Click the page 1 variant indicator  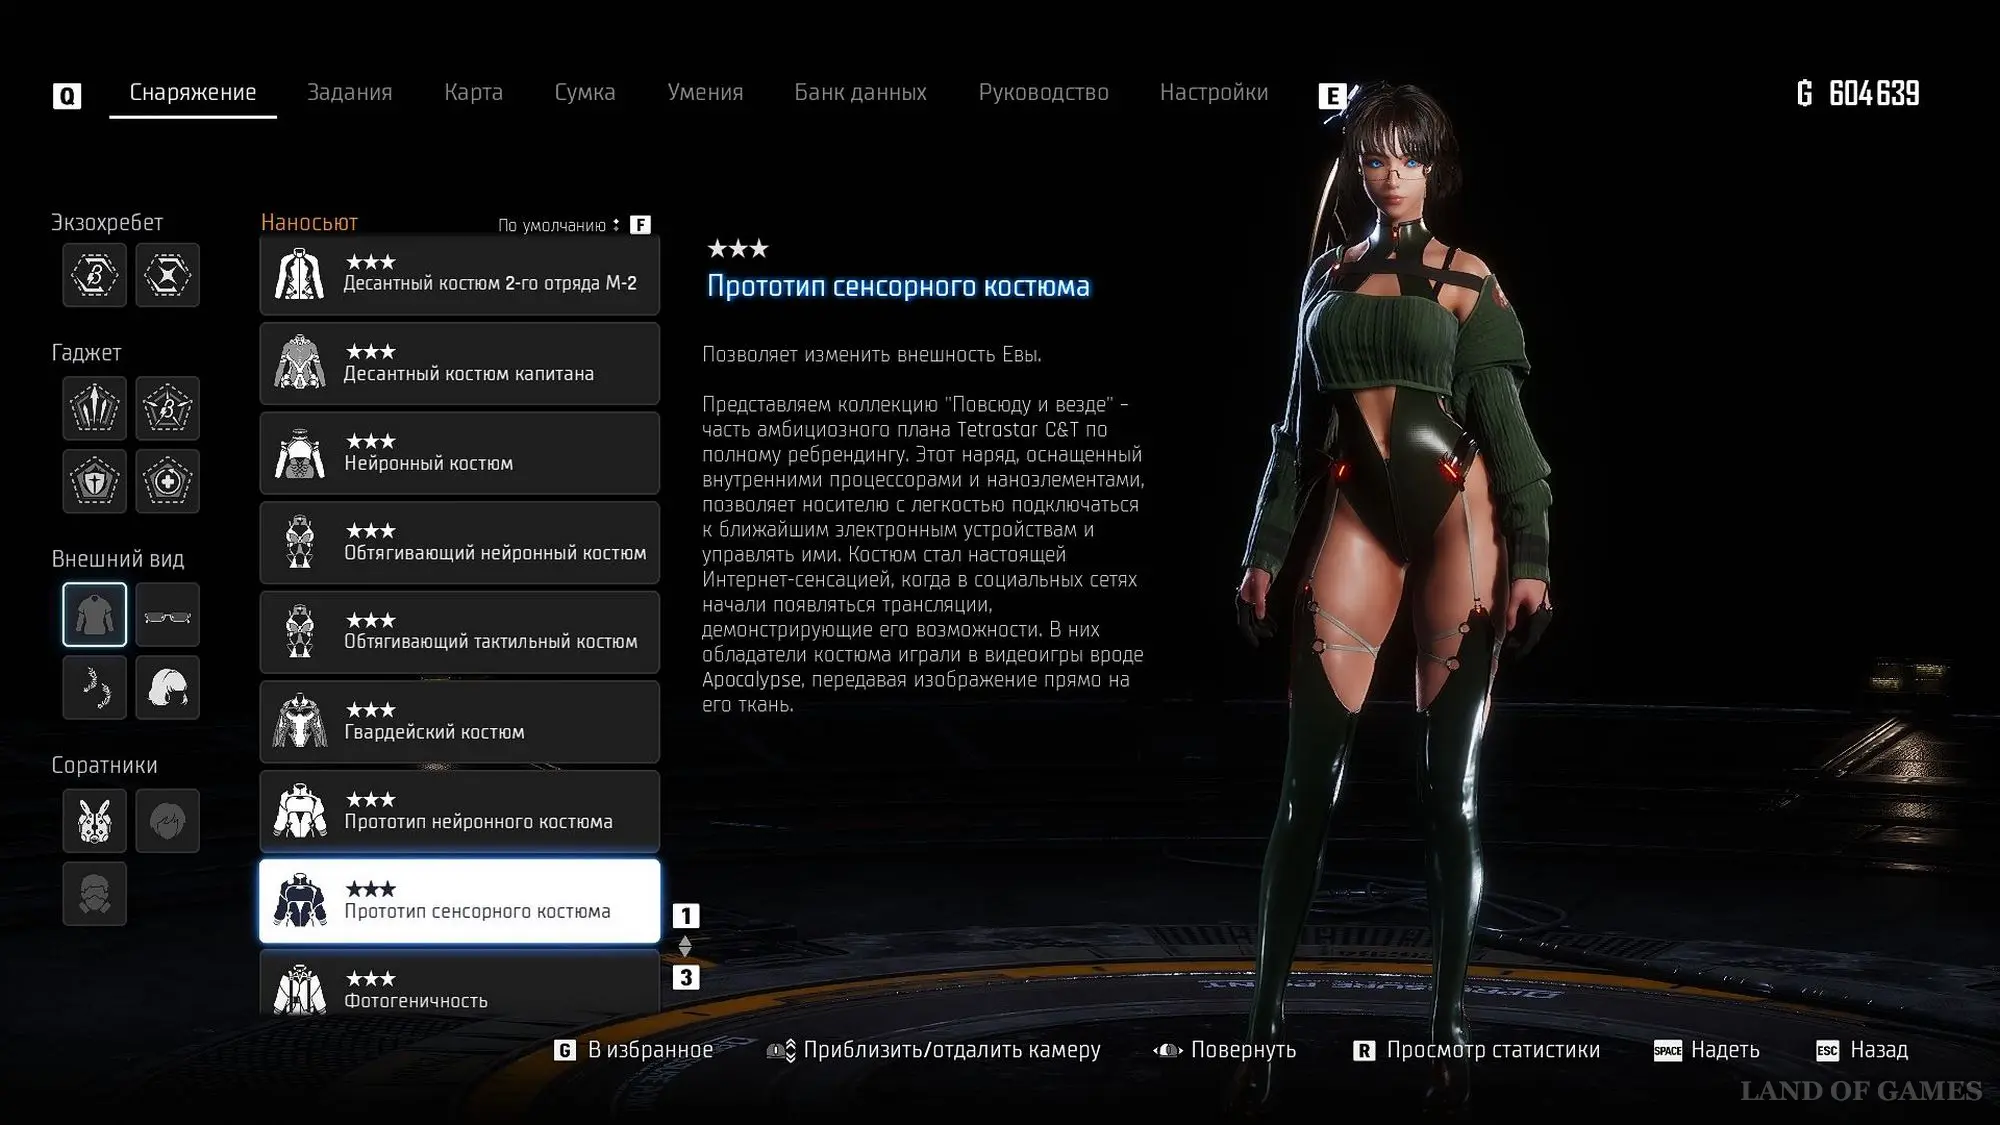[686, 916]
